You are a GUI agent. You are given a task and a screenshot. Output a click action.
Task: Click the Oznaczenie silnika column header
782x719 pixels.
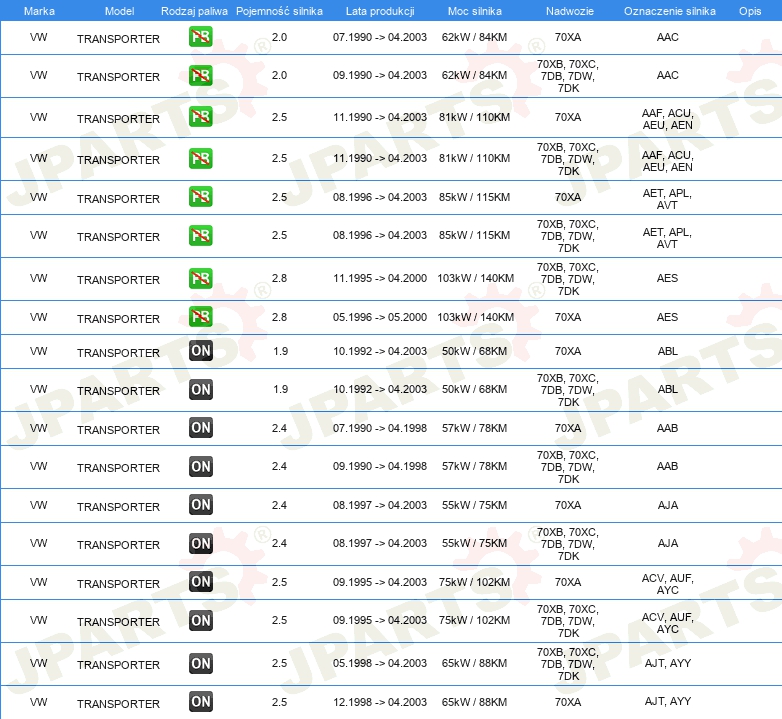click(669, 11)
